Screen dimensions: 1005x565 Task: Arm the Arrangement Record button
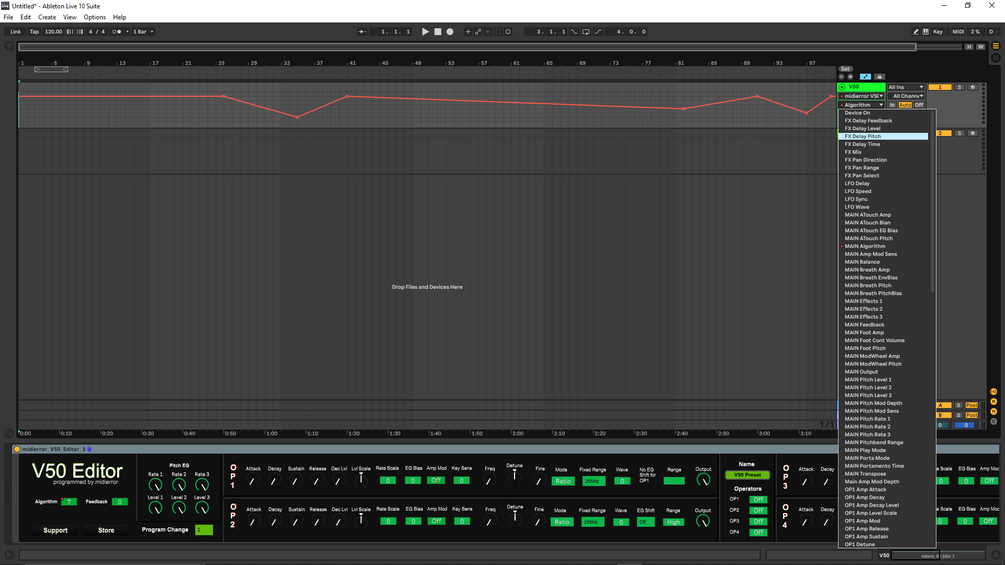pyautogui.click(x=450, y=31)
